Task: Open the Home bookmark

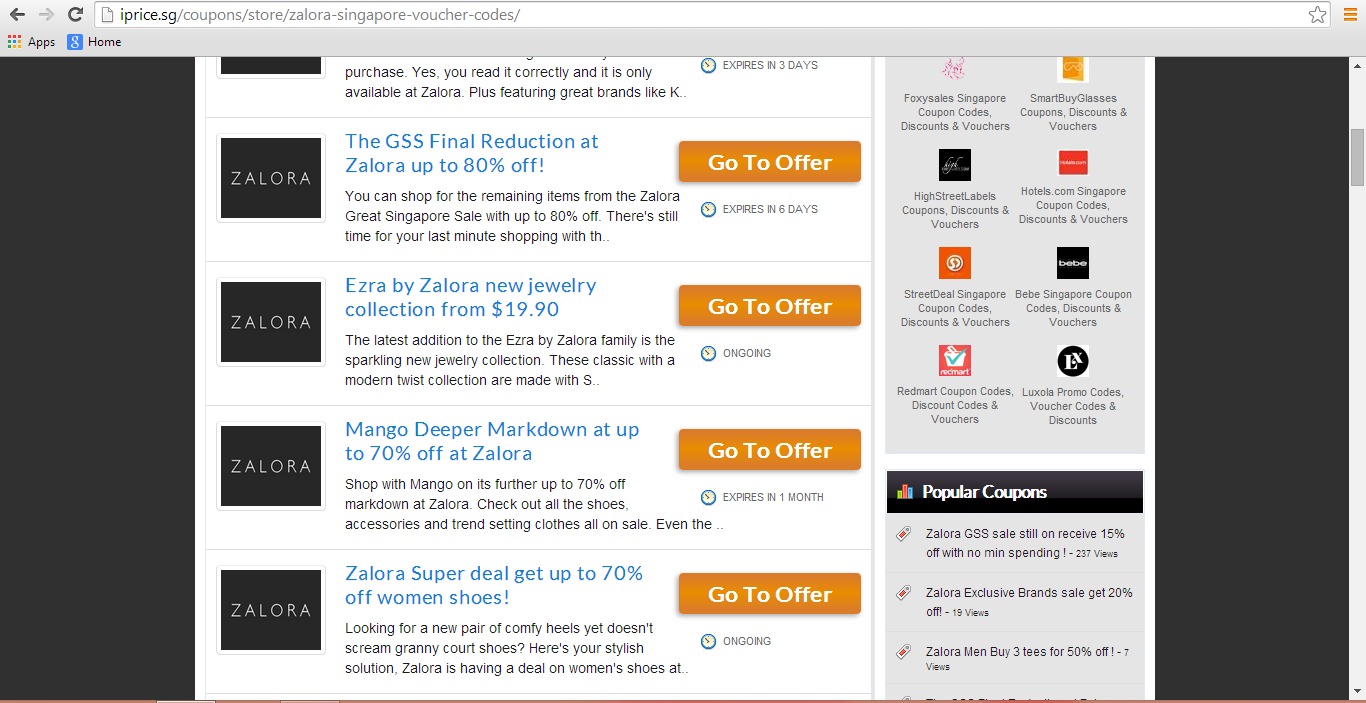Action: click(x=94, y=42)
